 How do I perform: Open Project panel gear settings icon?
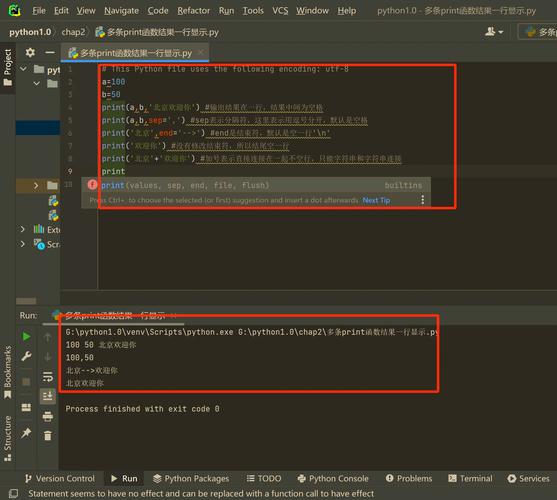[x=30, y=53]
